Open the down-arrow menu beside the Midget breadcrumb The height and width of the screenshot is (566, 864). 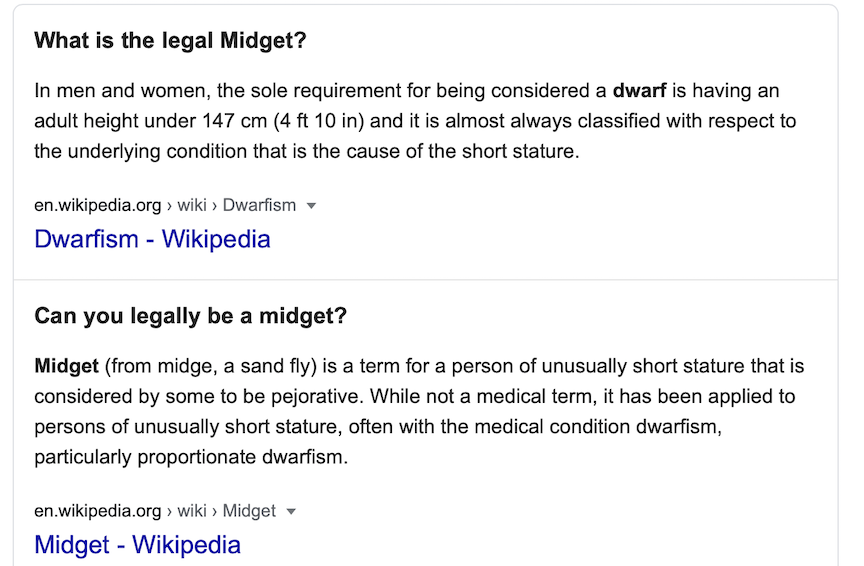291,511
